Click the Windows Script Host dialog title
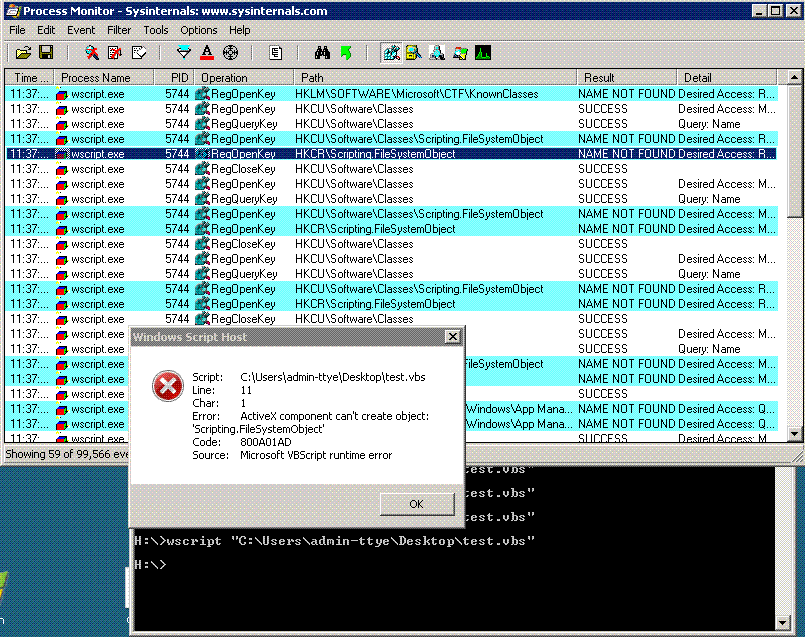Image resolution: width=805 pixels, height=637 pixels. [190, 337]
